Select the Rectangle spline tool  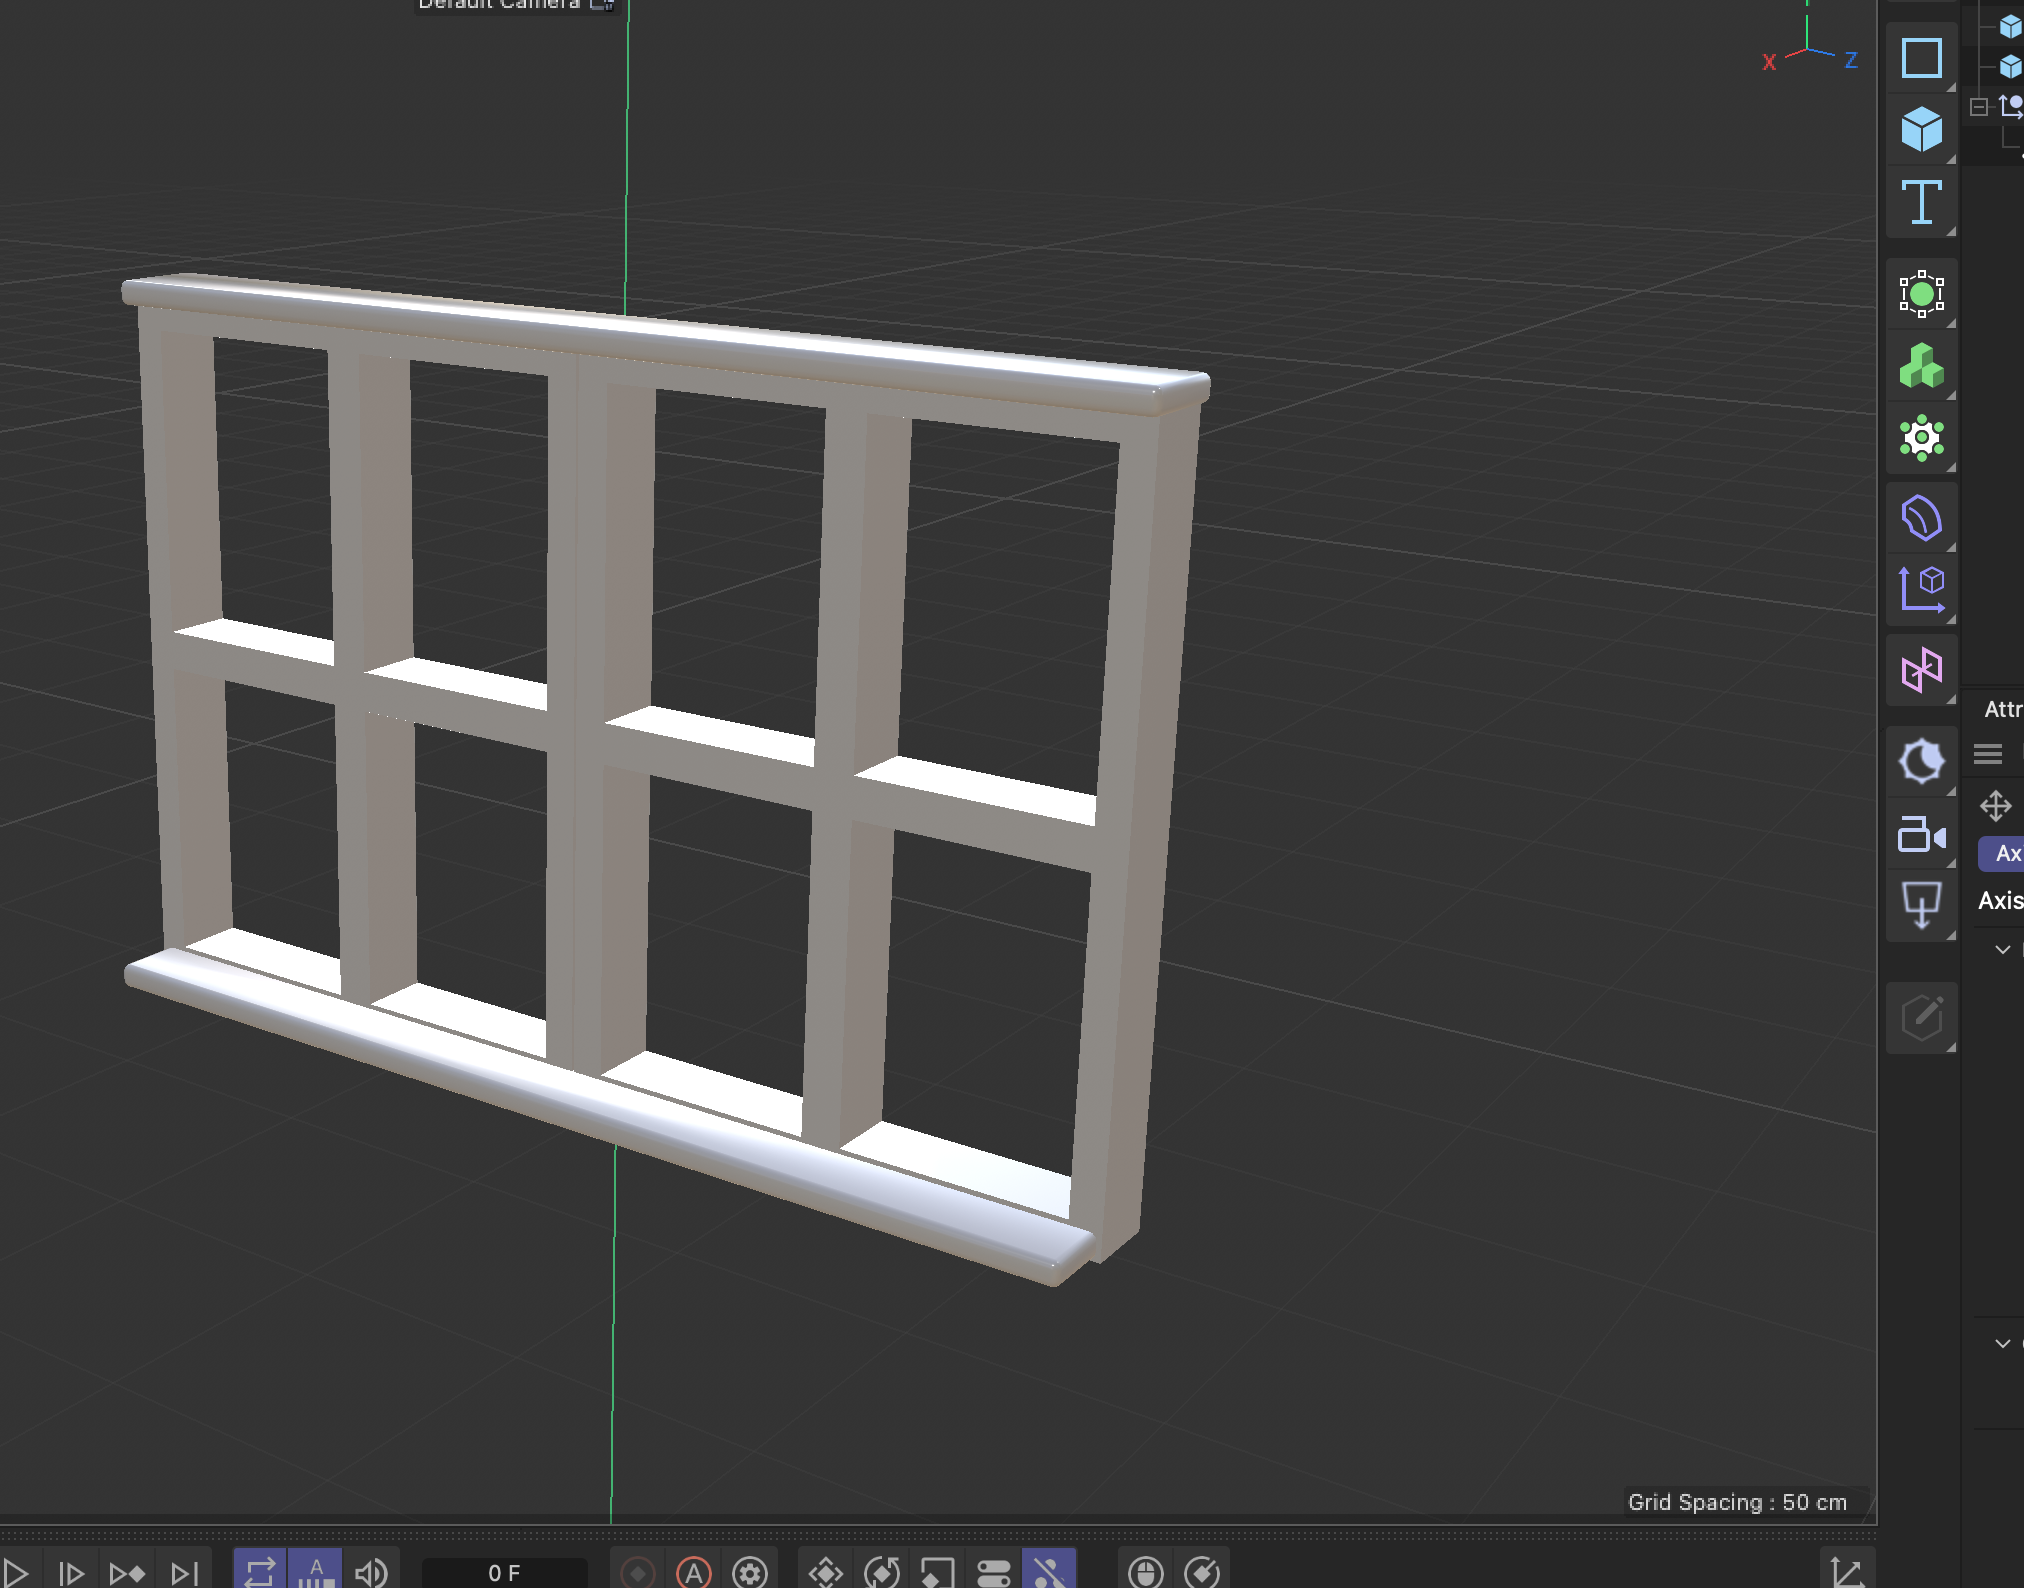tap(1923, 58)
